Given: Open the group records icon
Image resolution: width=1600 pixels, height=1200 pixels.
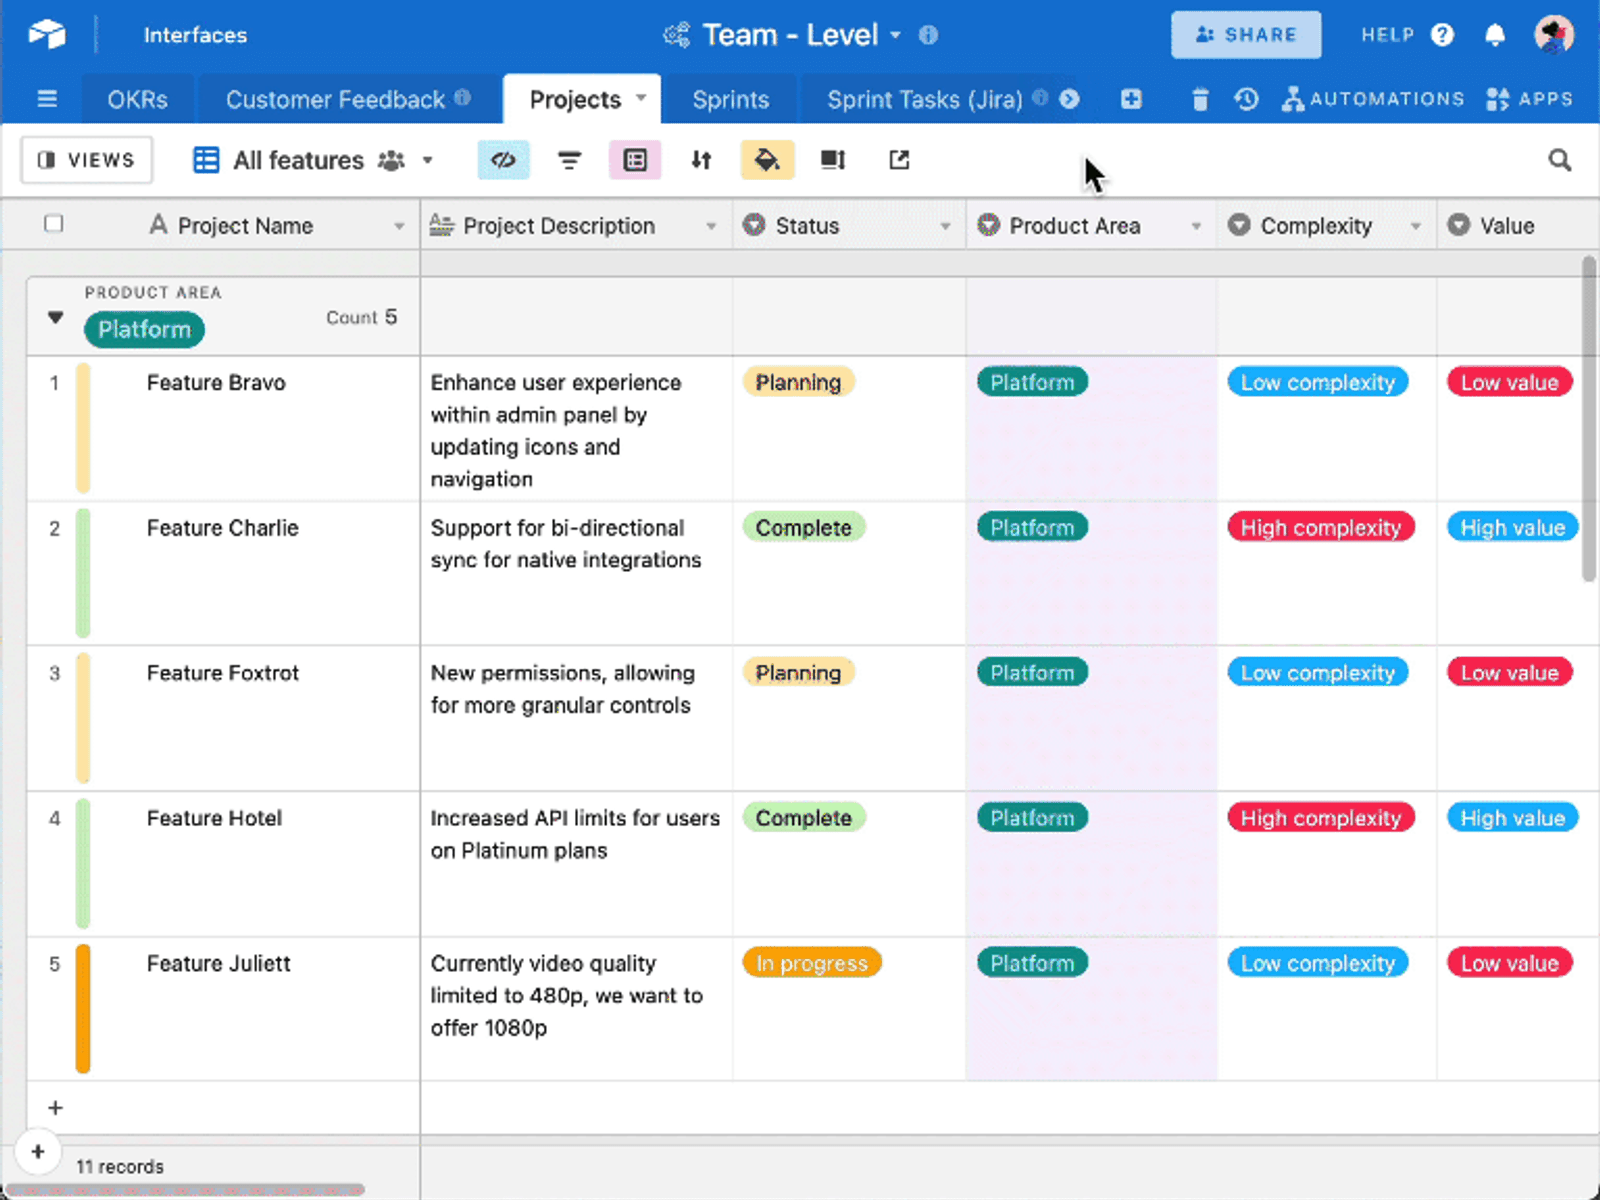Looking at the screenshot, I should pos(635,160).
